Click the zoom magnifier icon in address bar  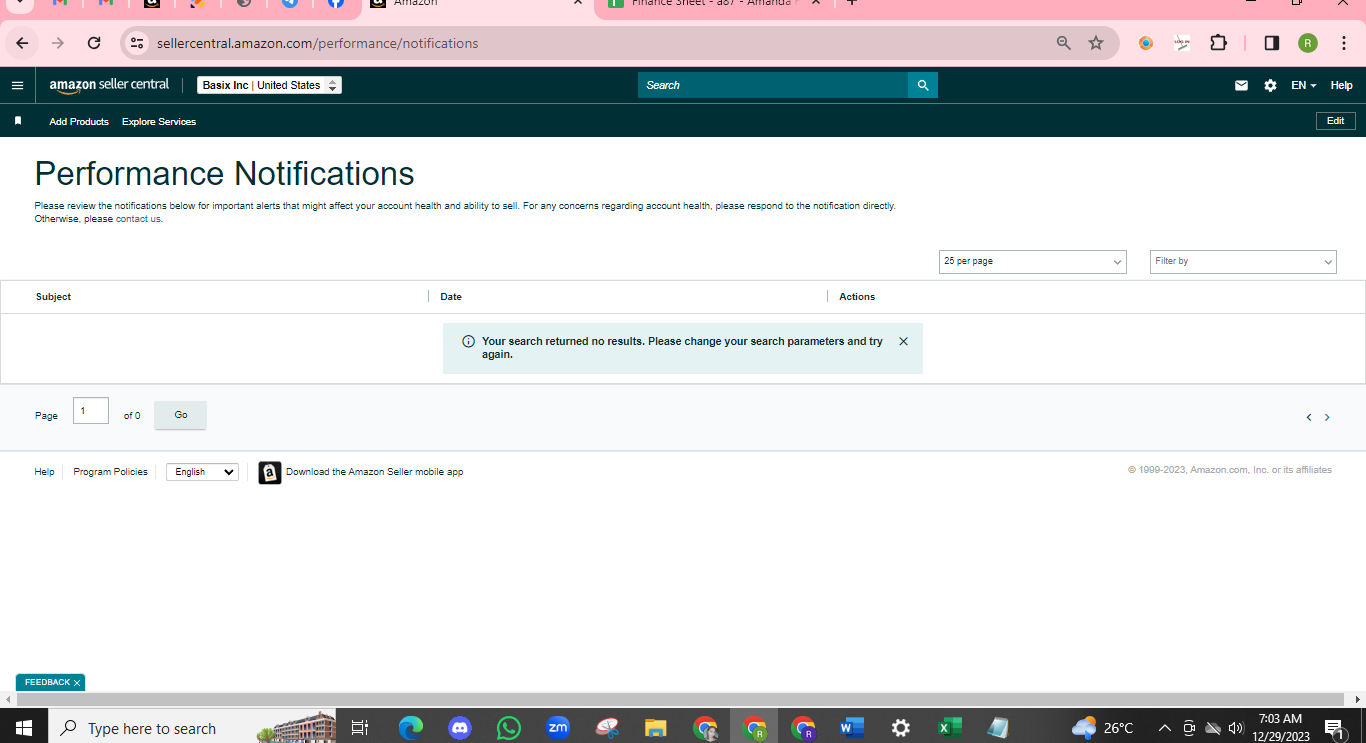click(x=1063, y=43)
